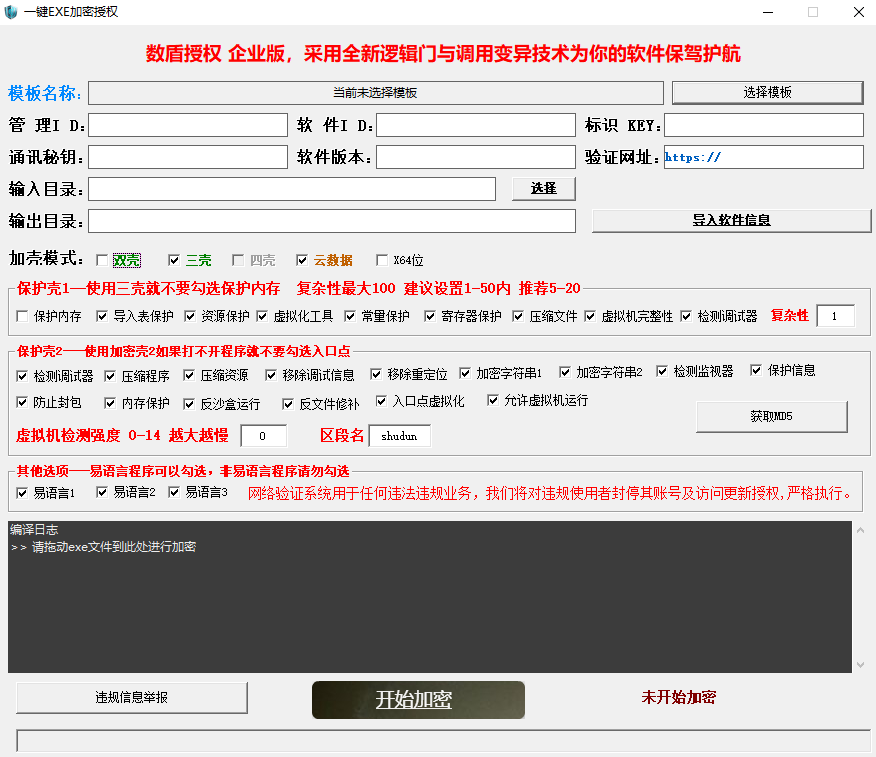This screenshot has width=876, height=757.
Task: Enable the 四壳 encryption mode checkbox
Action: coord(237,259)
